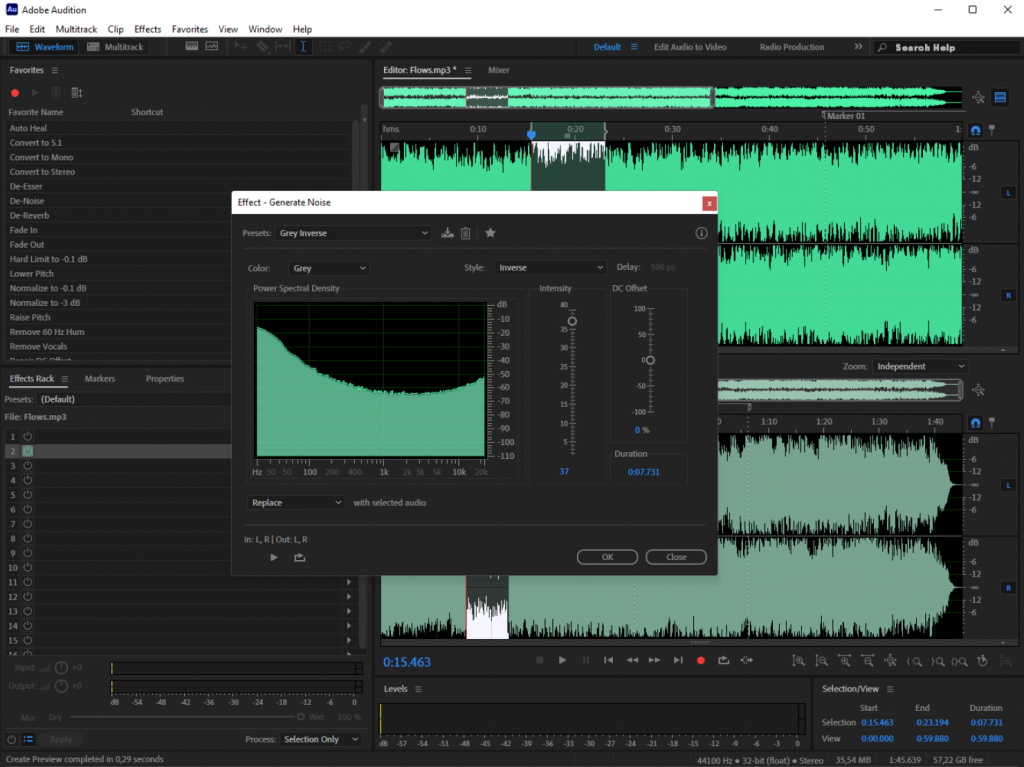Save the current noise settings as a preset
Viewport: 1024px width, 767px height.
(447, 233)
